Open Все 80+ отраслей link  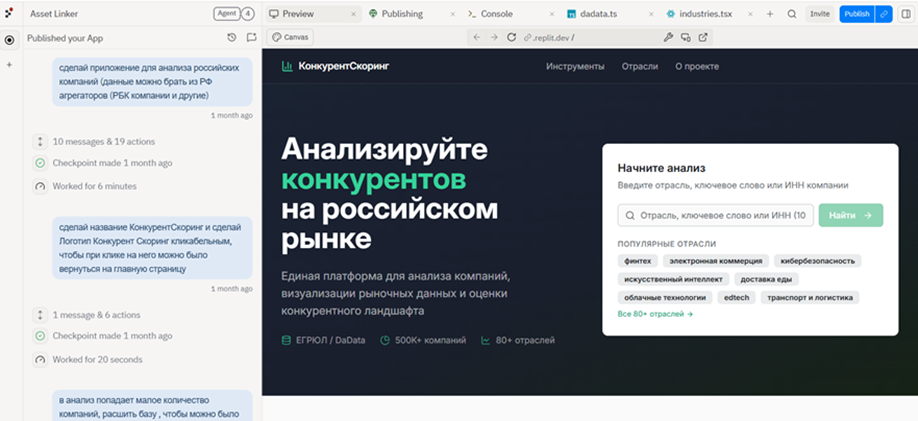655,314
